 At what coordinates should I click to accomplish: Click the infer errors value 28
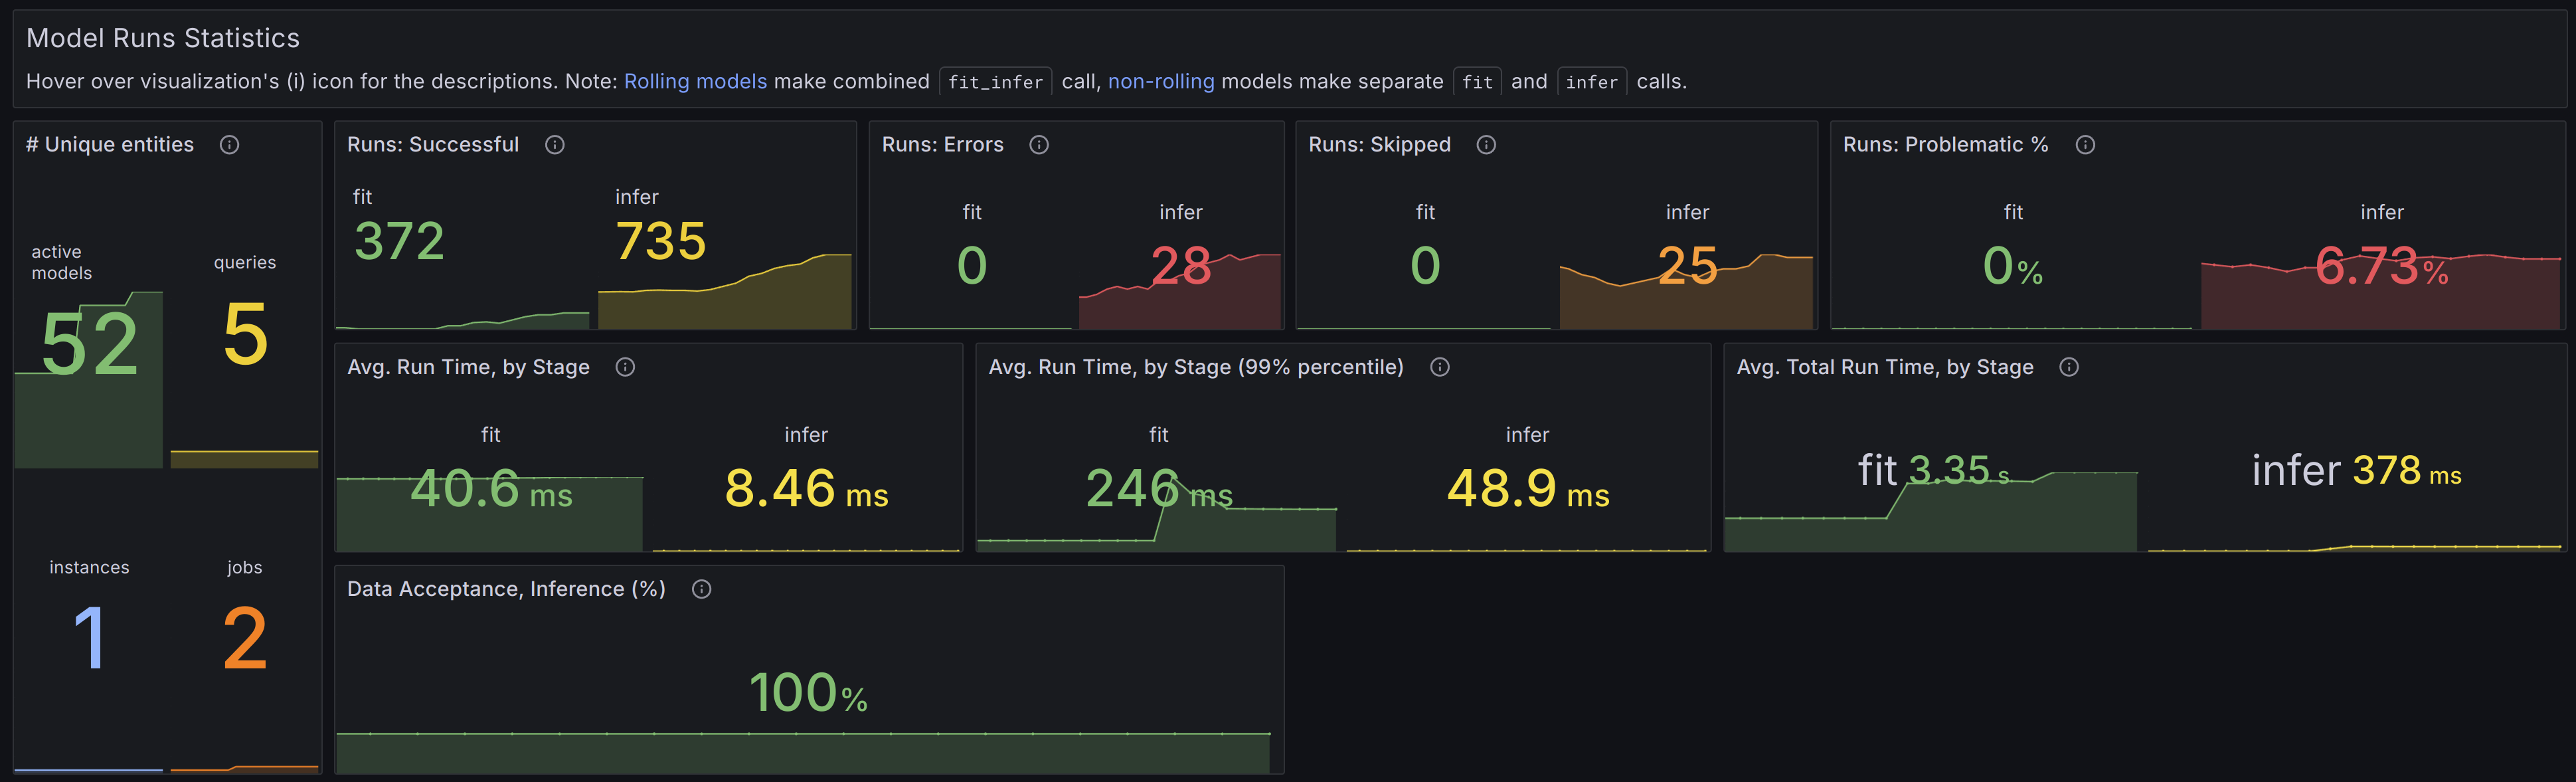[x=1180, y=266]
